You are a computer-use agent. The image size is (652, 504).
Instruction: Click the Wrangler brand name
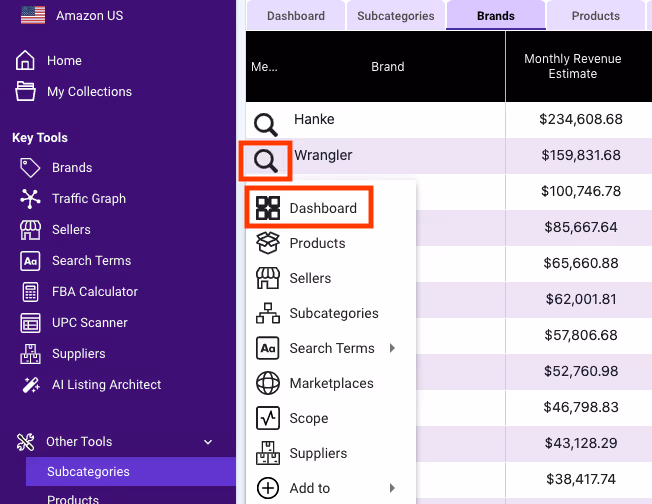click(323, 155)
